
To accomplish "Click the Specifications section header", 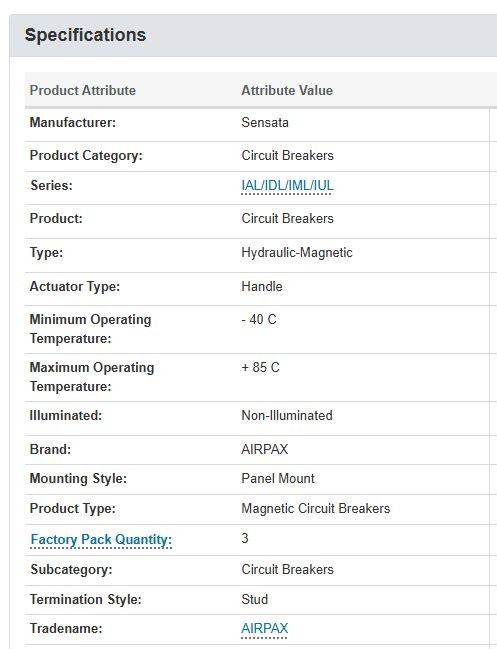I will tap(85, 35).
